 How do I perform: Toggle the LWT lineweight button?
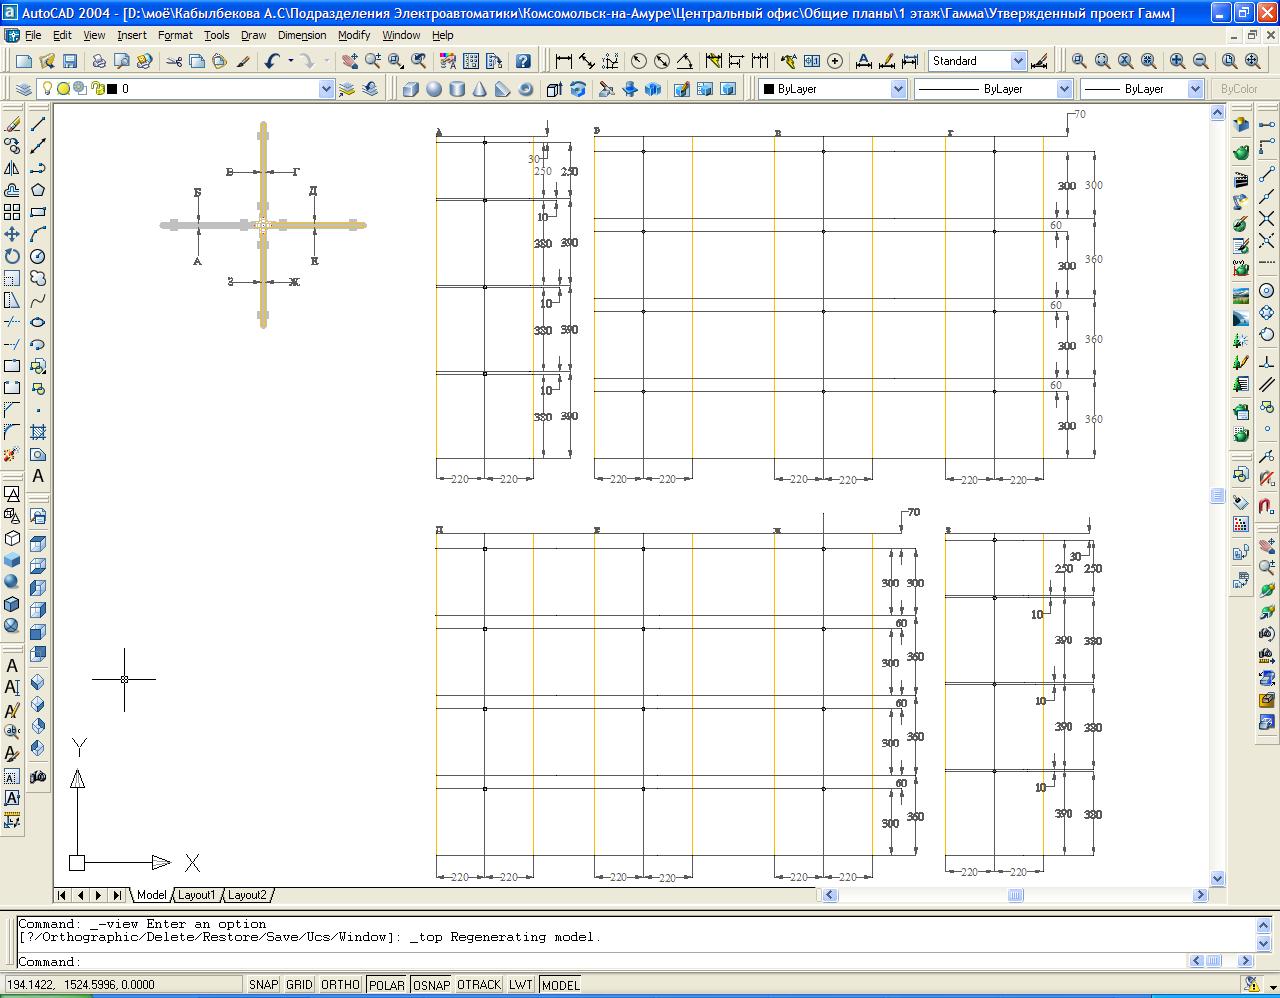520,985
